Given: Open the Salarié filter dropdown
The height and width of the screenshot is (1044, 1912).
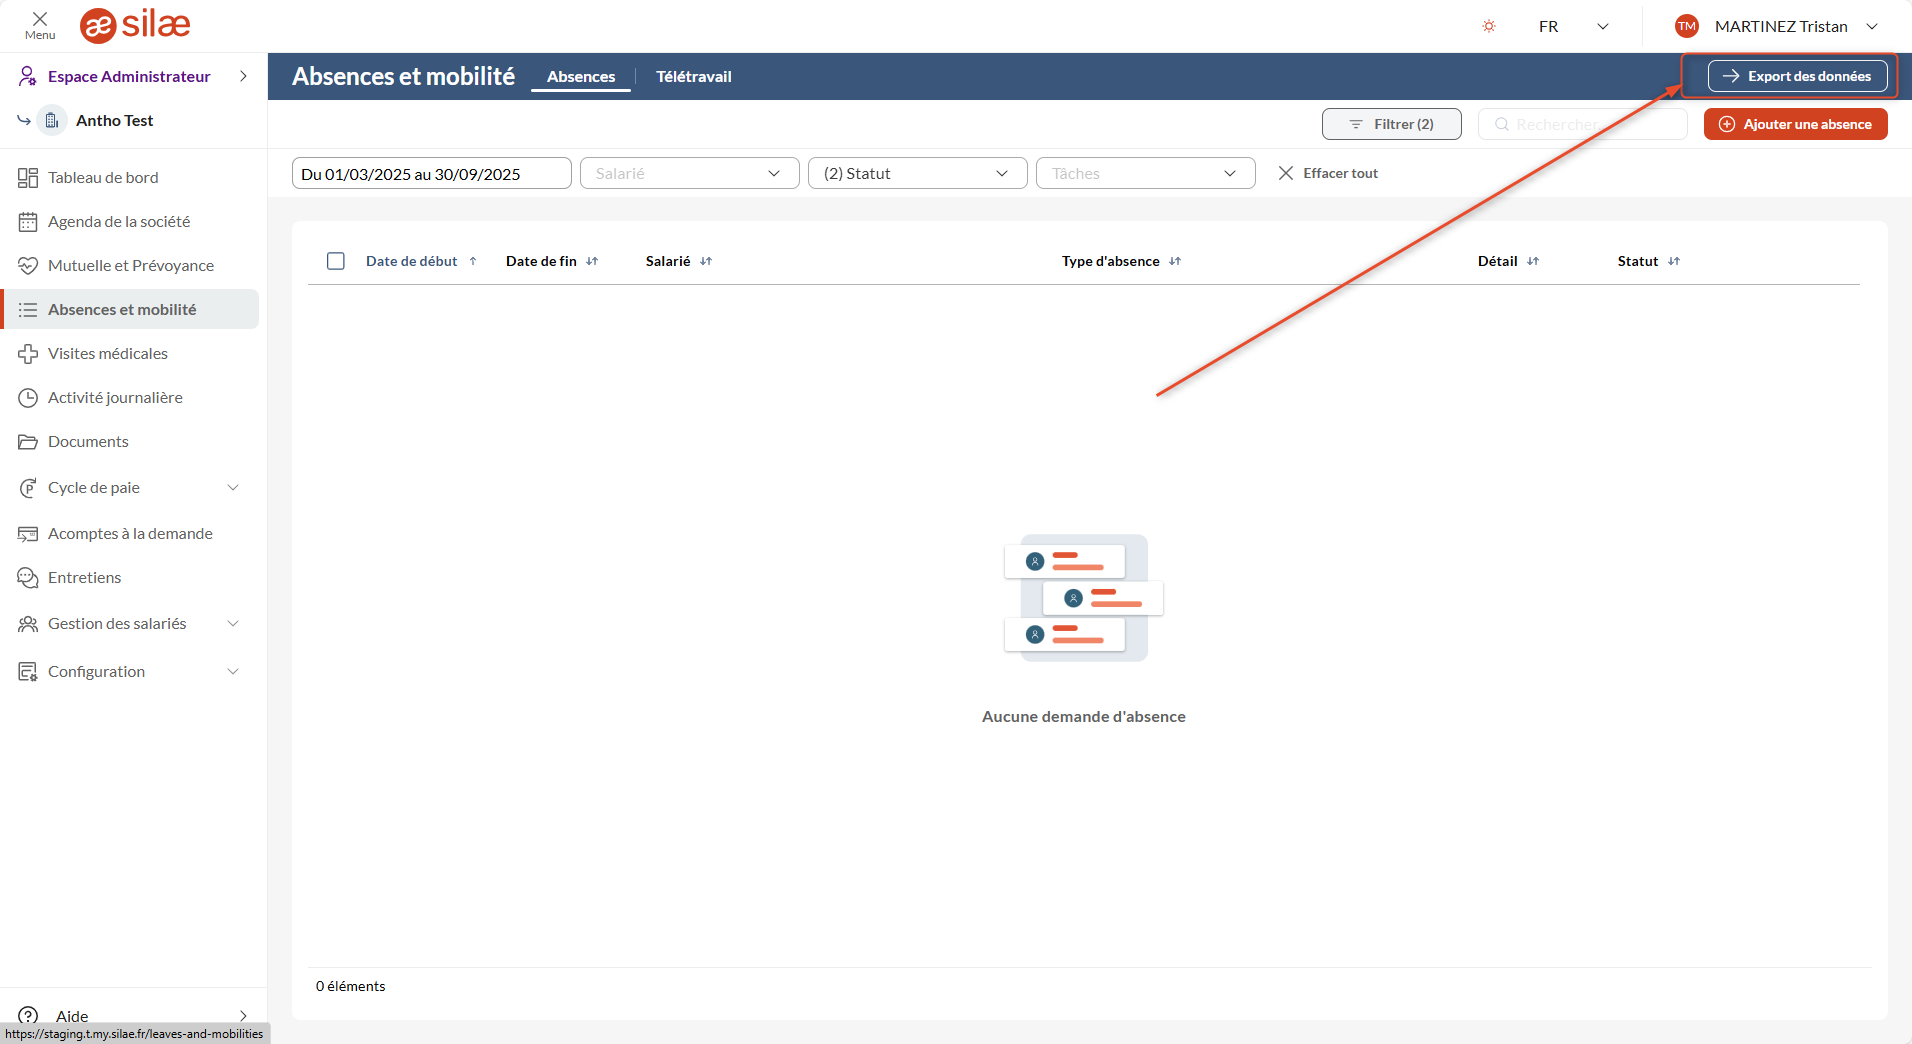Looking at the screenshot, I should pyautogui.click(x=689, y=173).
